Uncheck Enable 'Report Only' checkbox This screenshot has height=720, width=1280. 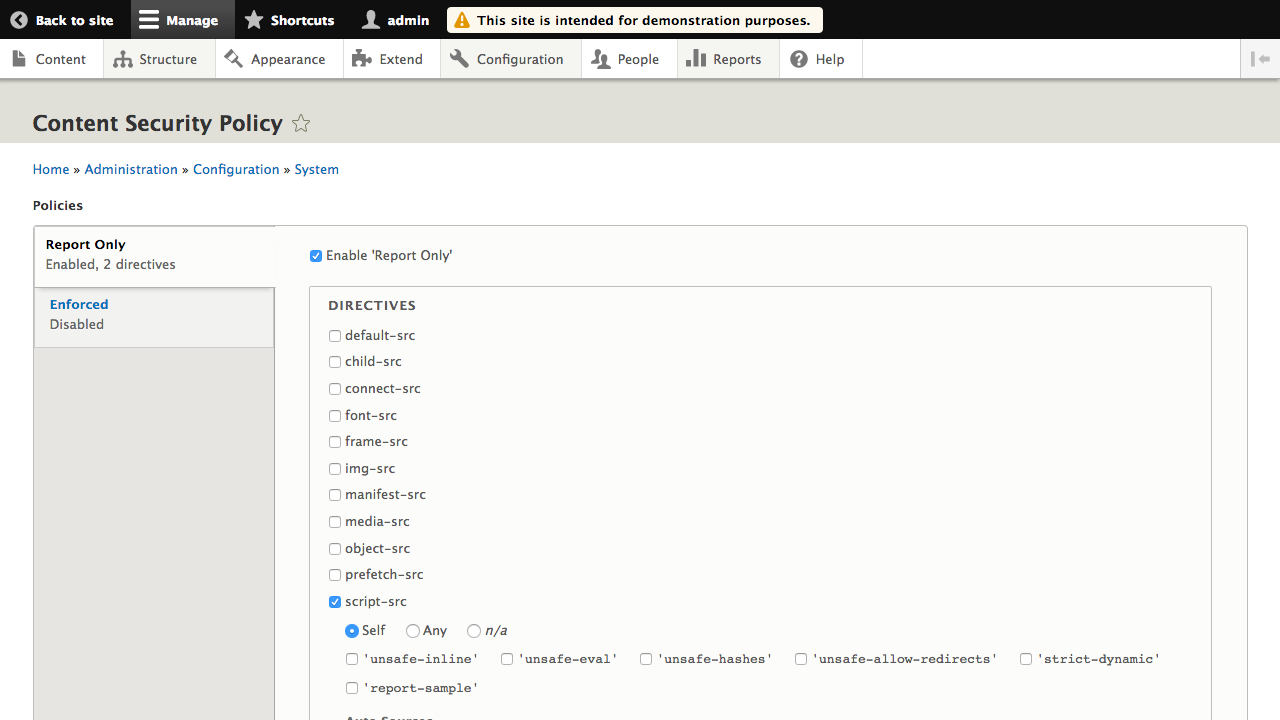(x=316, y=256)
